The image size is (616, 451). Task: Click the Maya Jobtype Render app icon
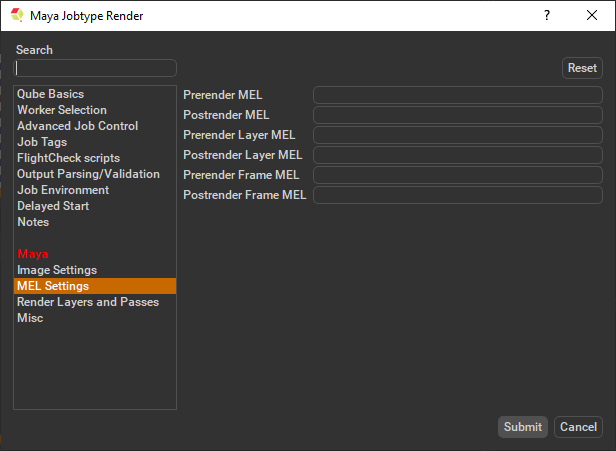tap(17, 15)
